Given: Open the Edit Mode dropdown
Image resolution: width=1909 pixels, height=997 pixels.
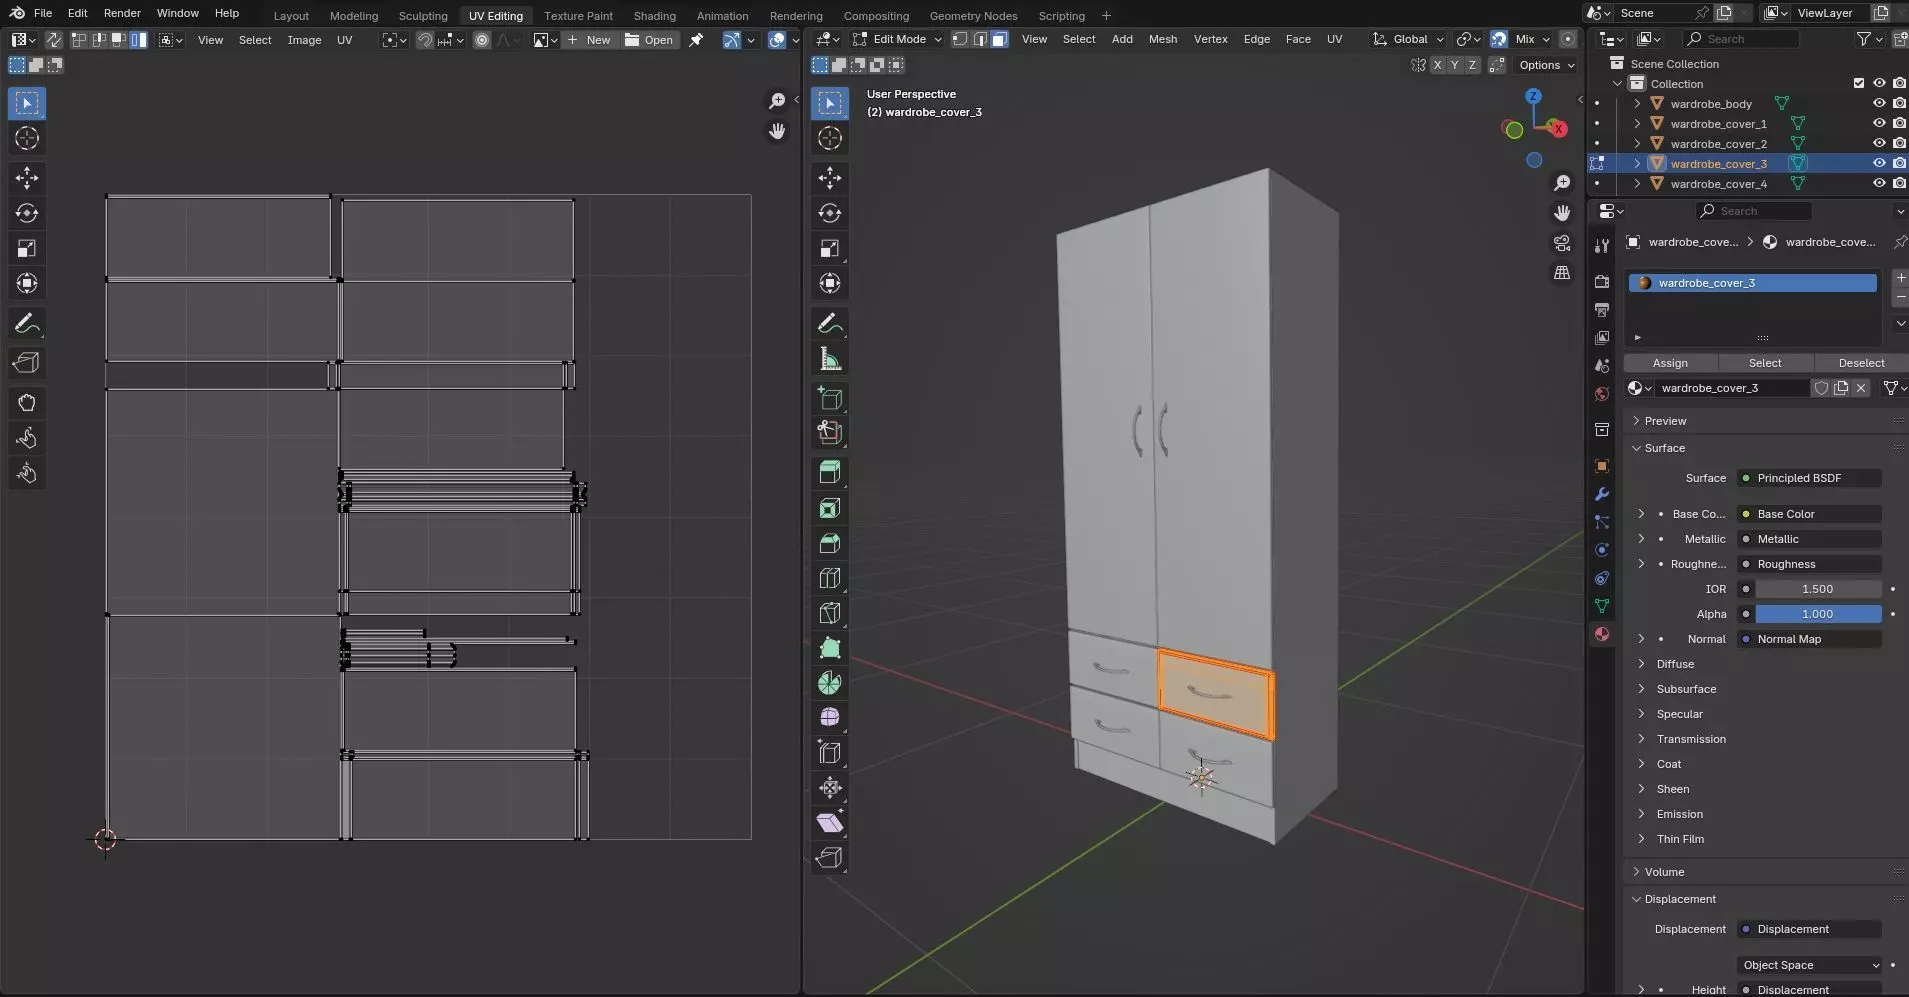Looking at the screenshot, I should click(897, 39).
